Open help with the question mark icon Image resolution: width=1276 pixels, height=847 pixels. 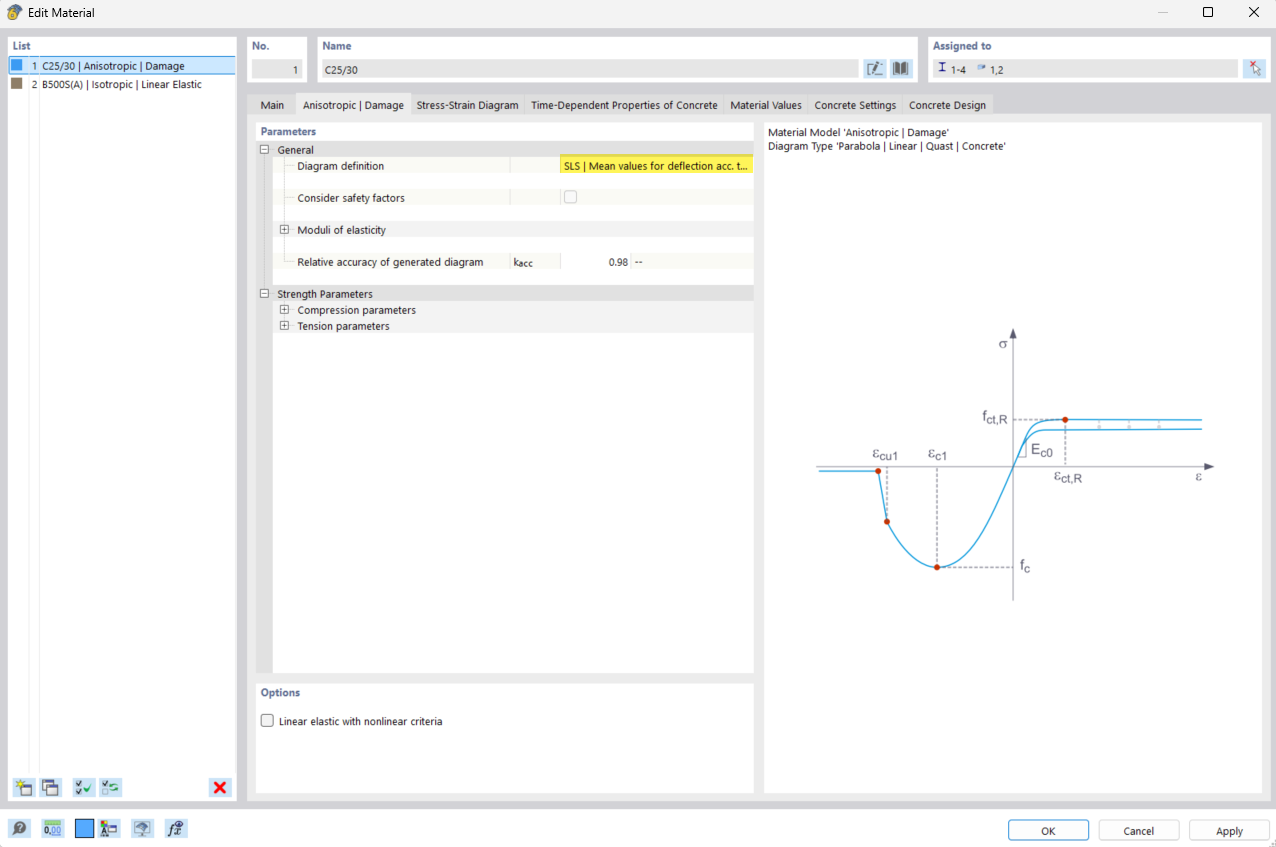(20, 828)
